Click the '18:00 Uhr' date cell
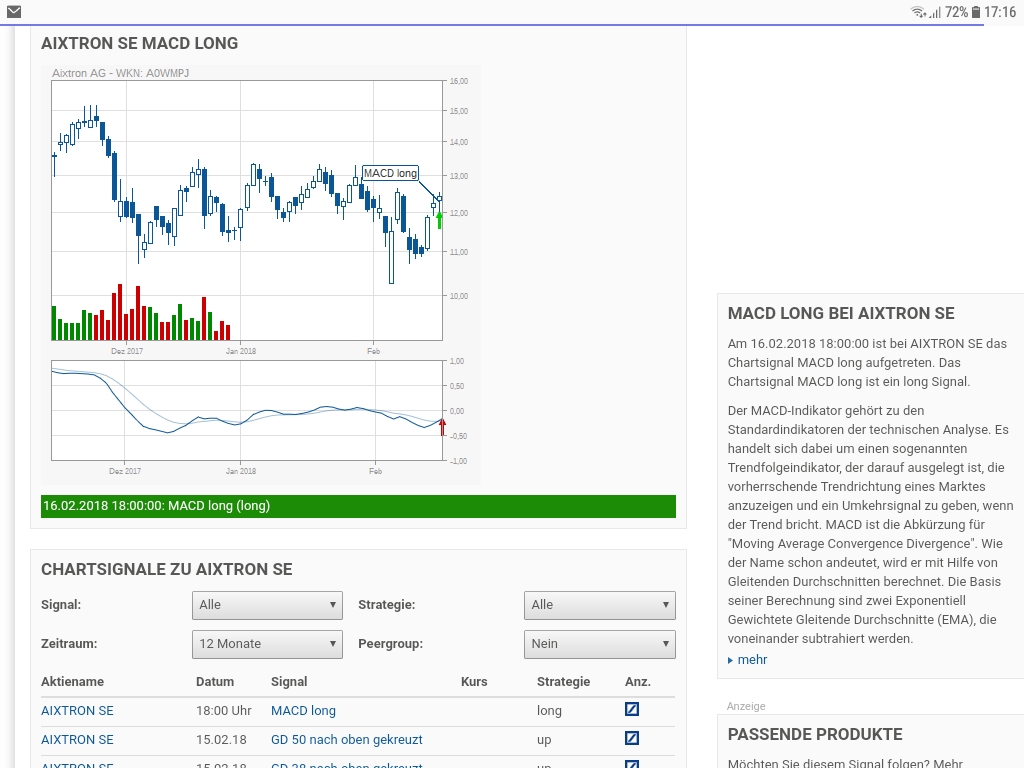The width and height of the screenshot is (1024, 768). tap(223, 711)
